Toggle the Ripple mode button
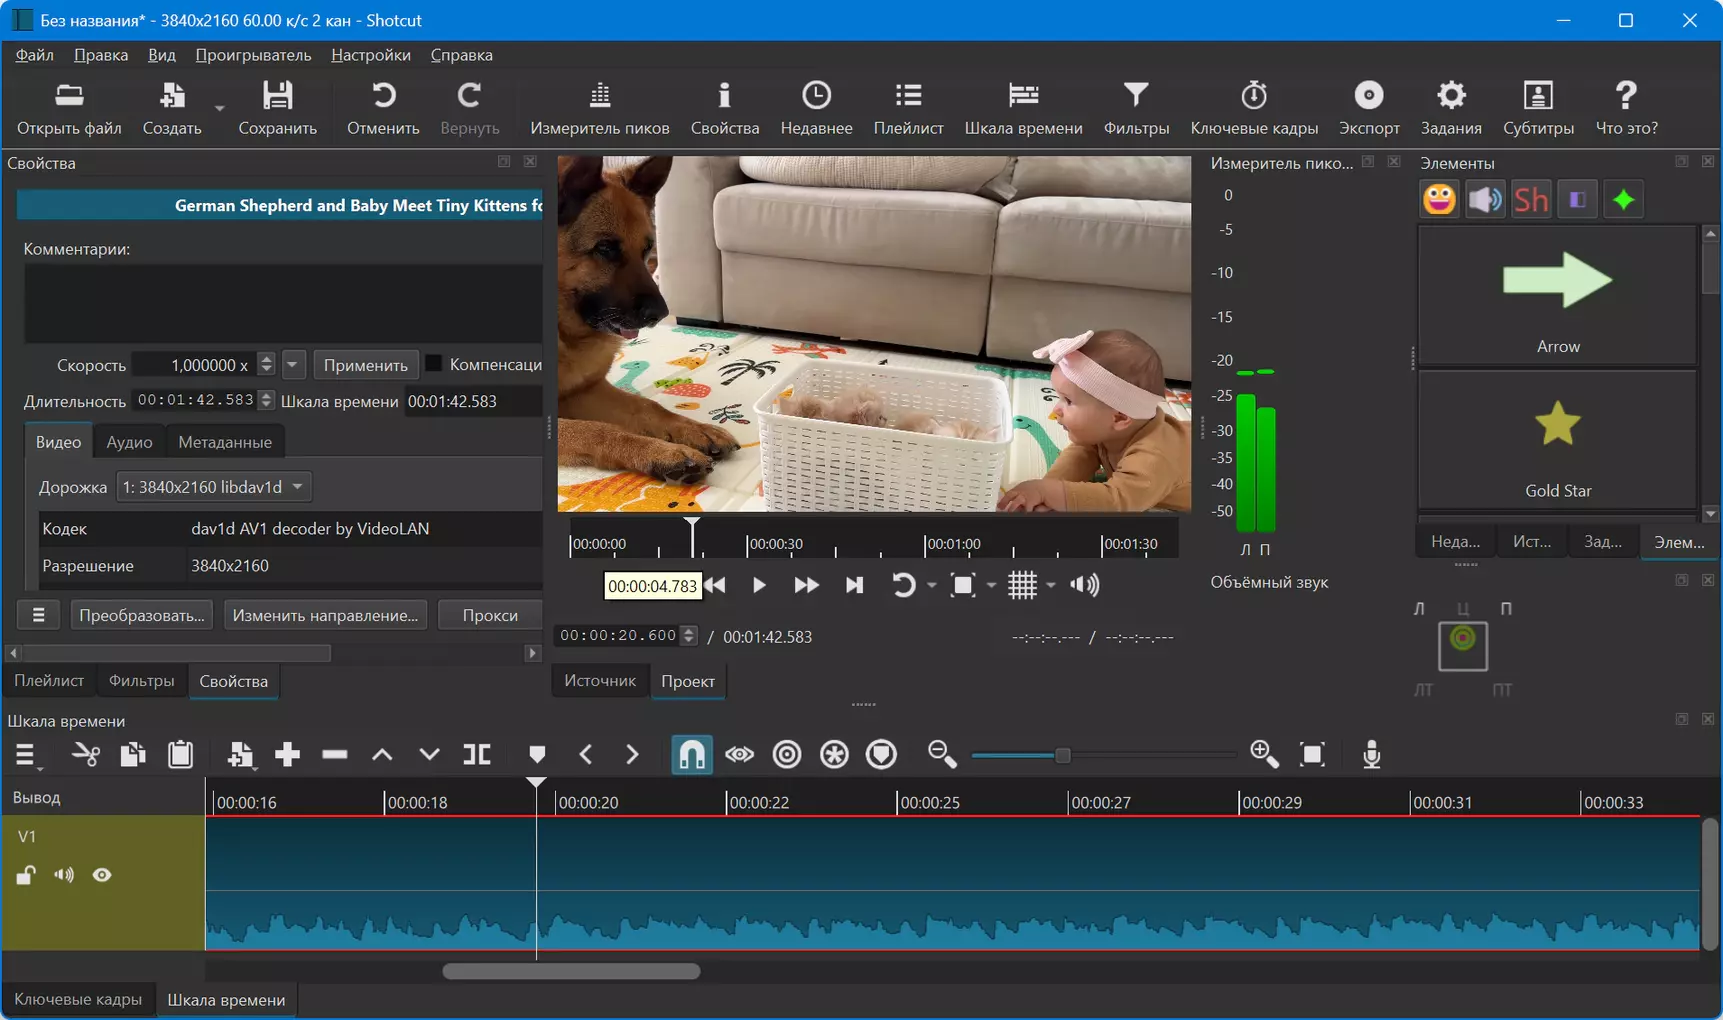The height and width of the screenshot is (1020, 1723). coord(787,754)
